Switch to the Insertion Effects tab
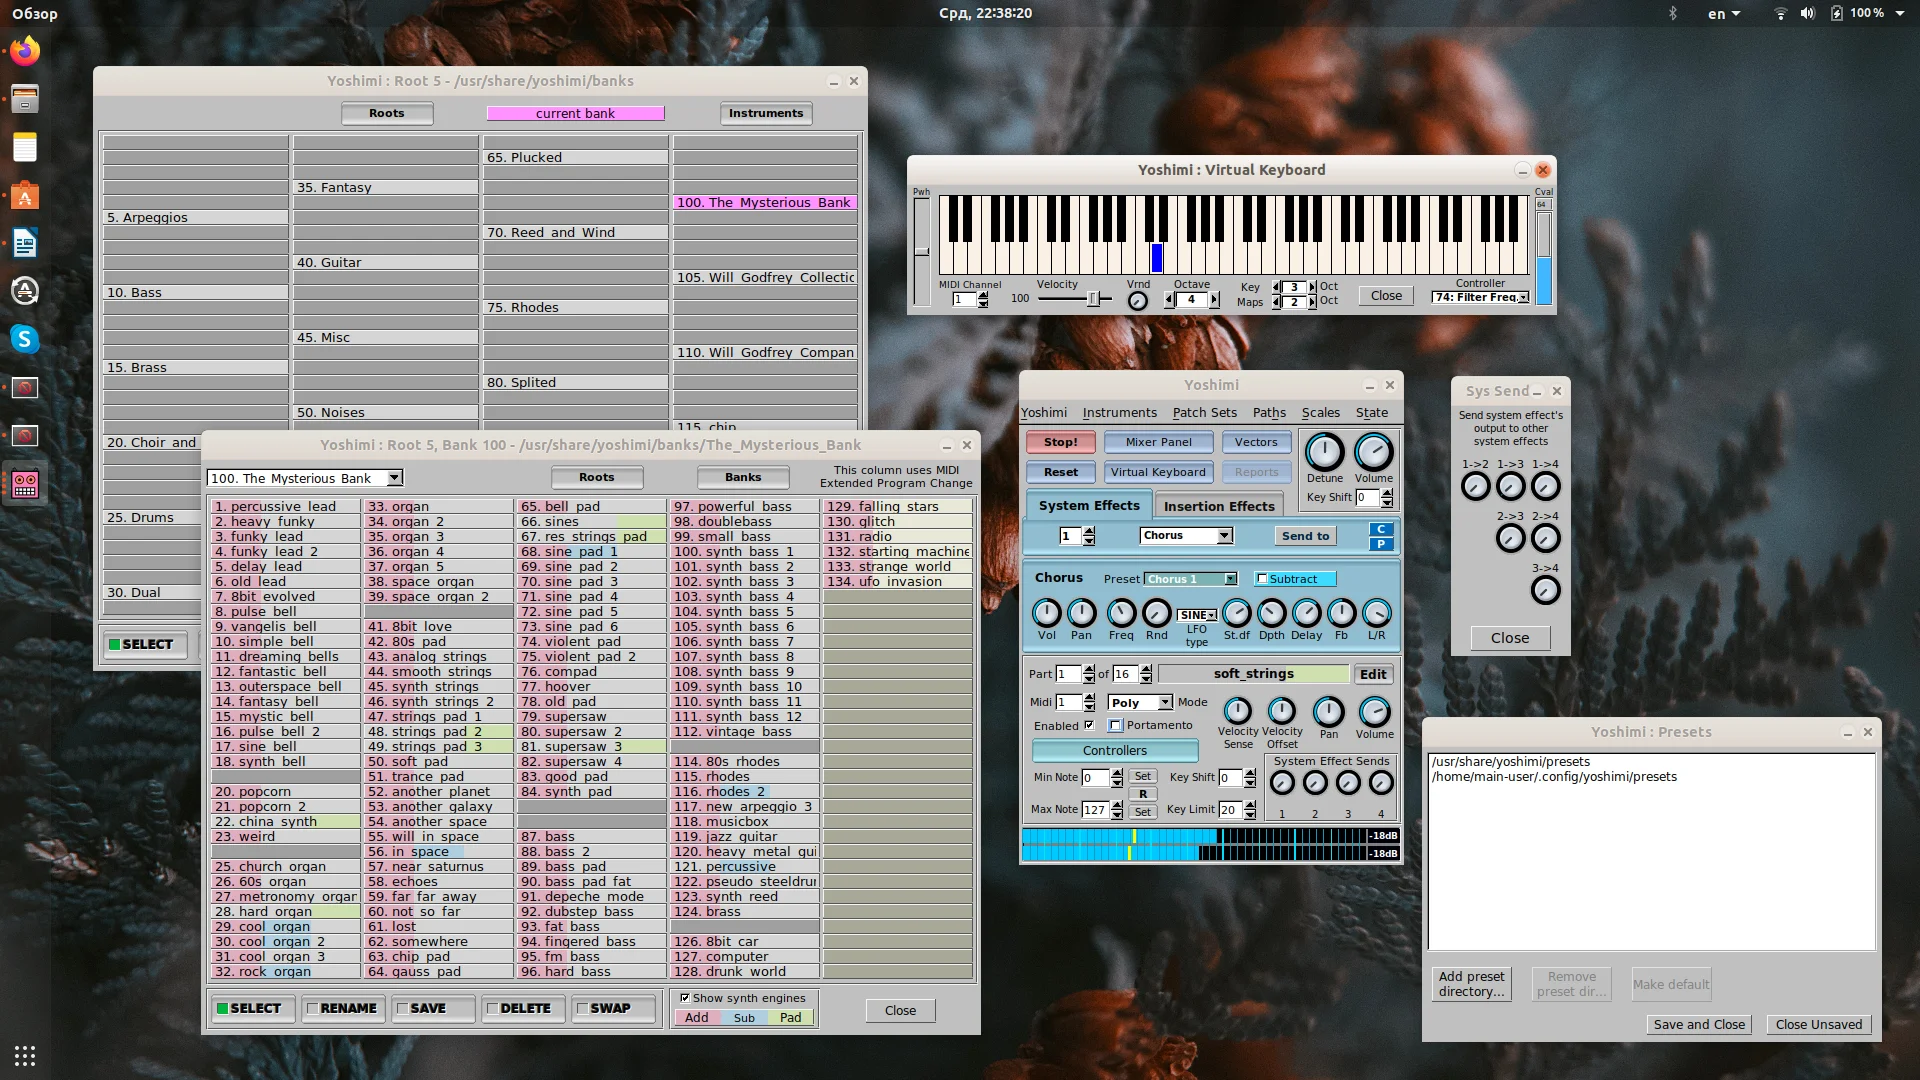Viewport: 1920px width, 1080px height. (x=1218, y=506)
